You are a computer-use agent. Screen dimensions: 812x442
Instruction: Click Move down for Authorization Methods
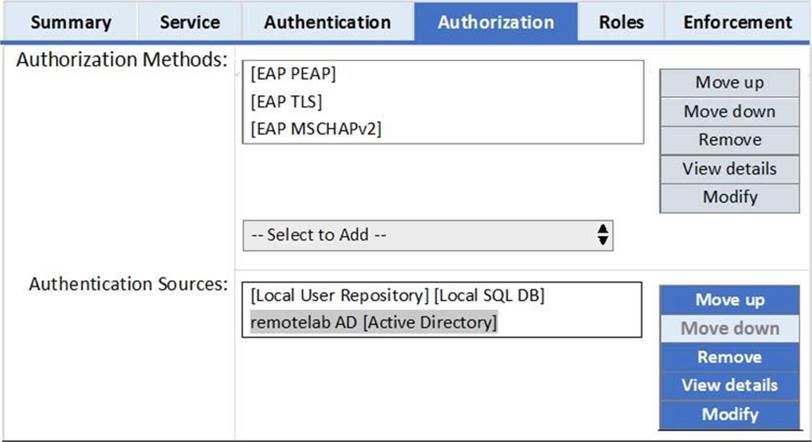tap(729, 111)
